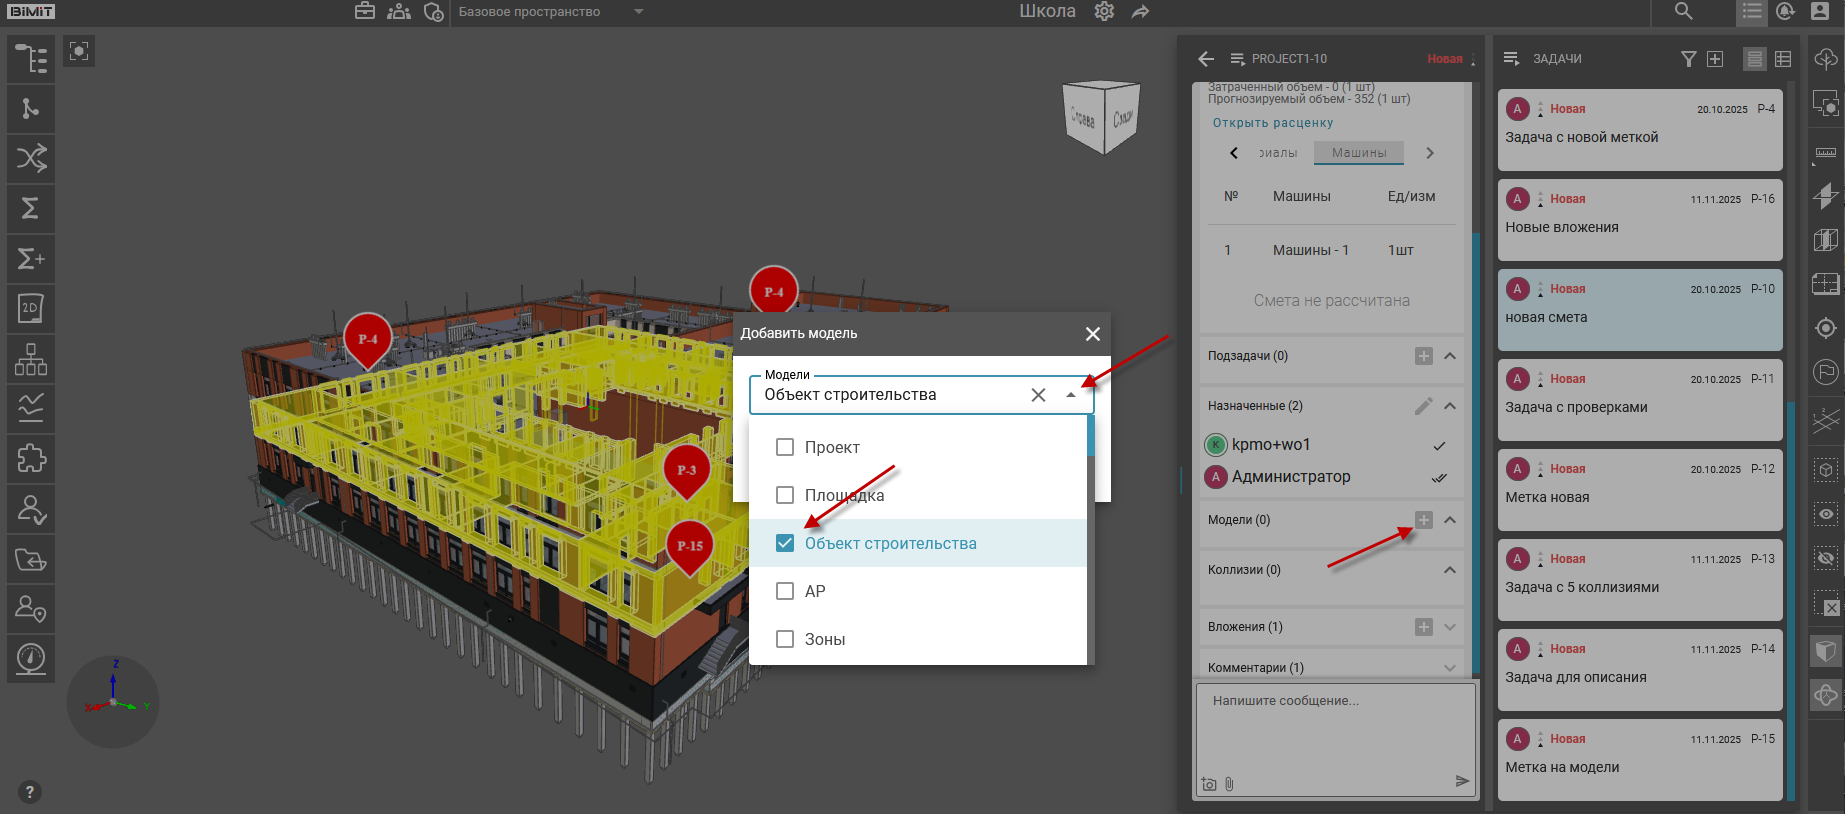Select the AP option in models list
This screenshot has height=814, width=1845.
pyautogui.click(x=815, y=591)
